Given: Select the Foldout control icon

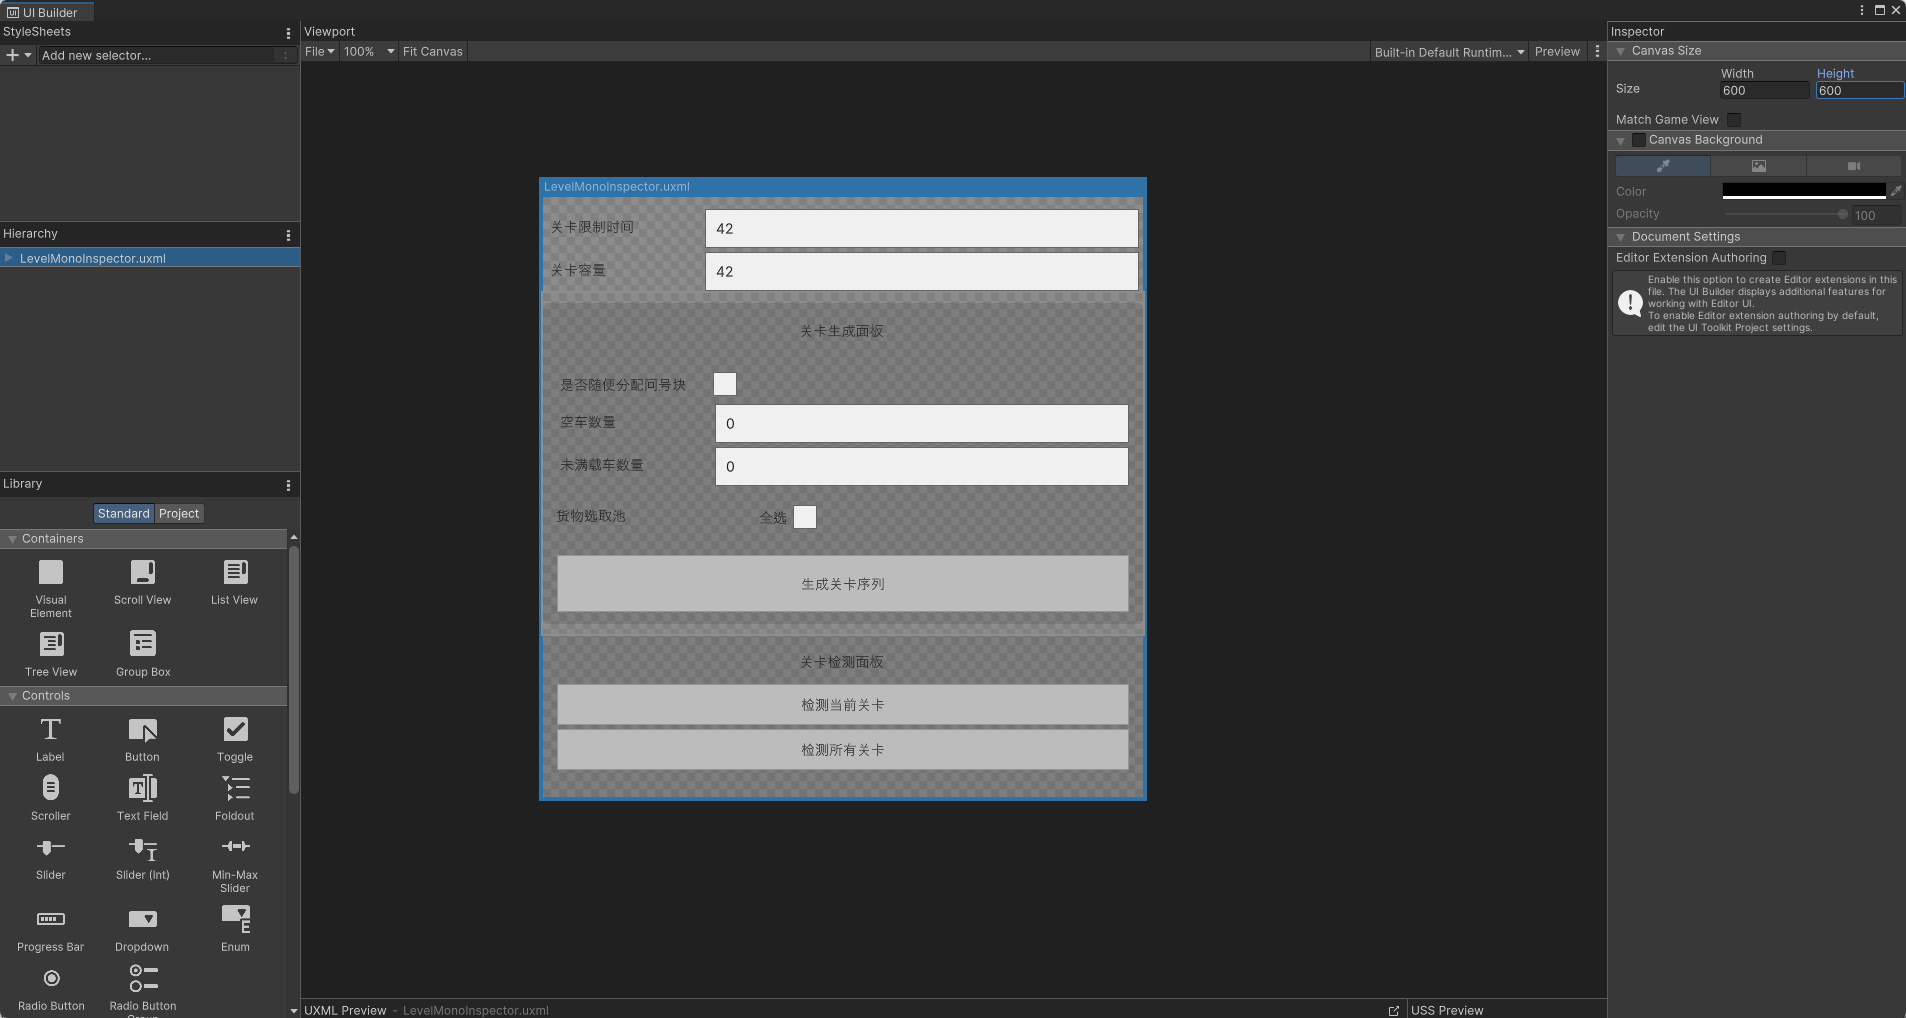Looking at the screenshot, I should [x=235, y=788].
